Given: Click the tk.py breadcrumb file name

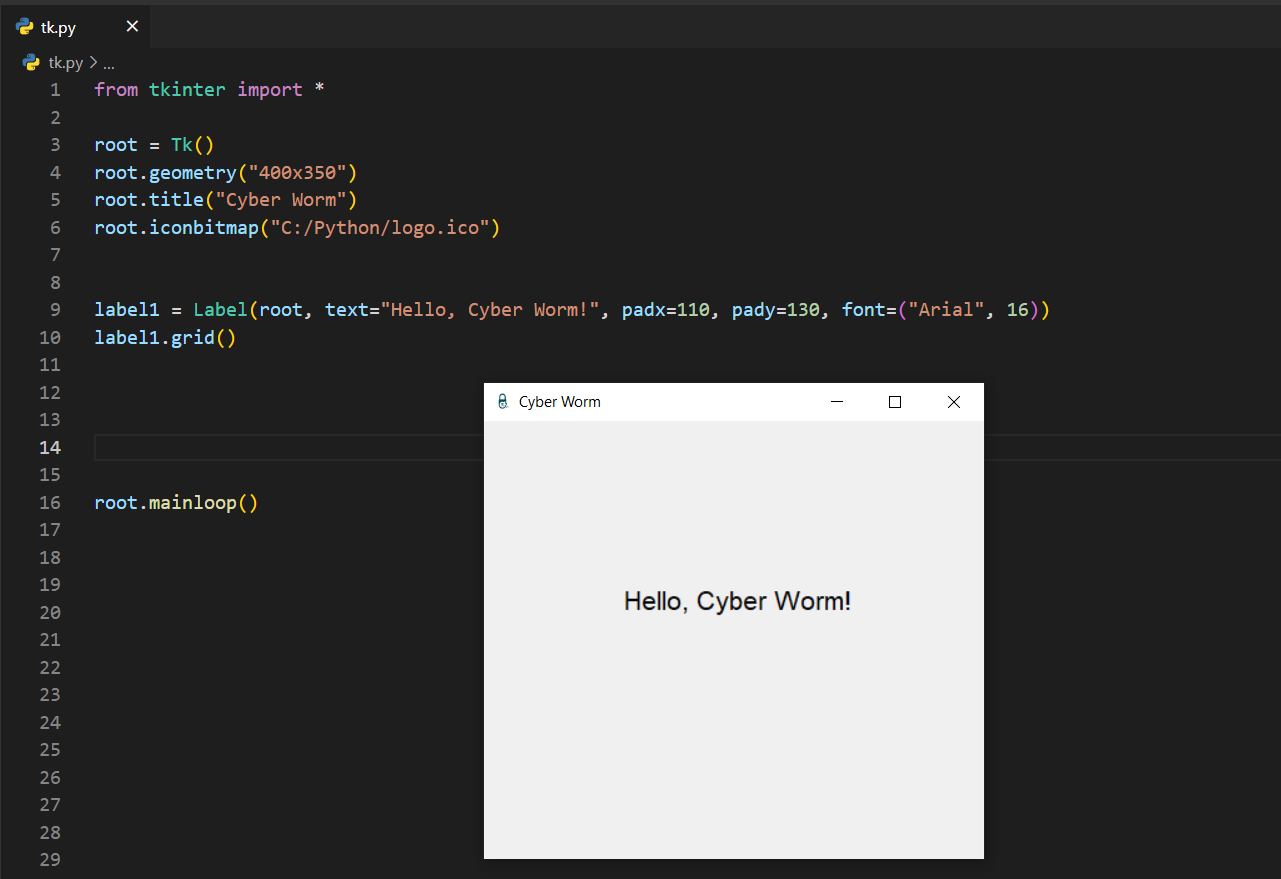Looking at the screenshot, I should (x=66, y=63).
